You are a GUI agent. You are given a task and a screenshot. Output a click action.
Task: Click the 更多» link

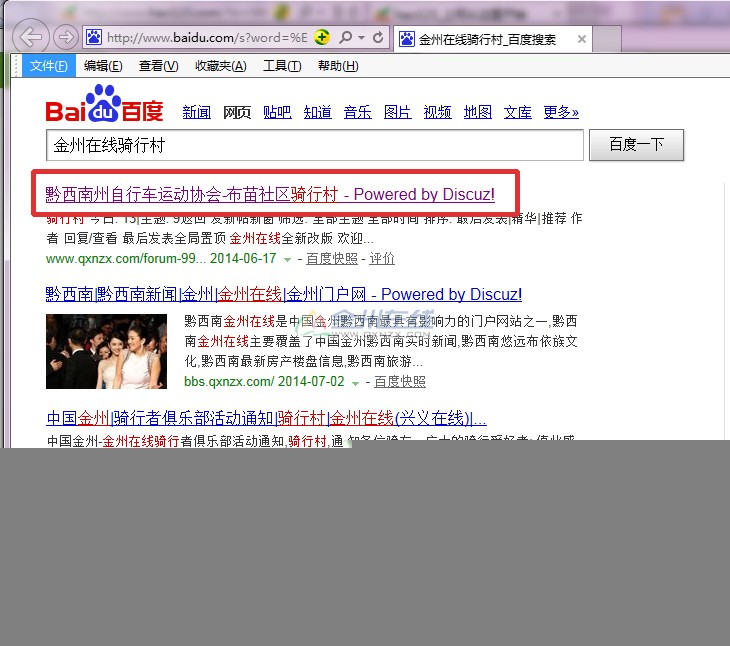[561, 112]
